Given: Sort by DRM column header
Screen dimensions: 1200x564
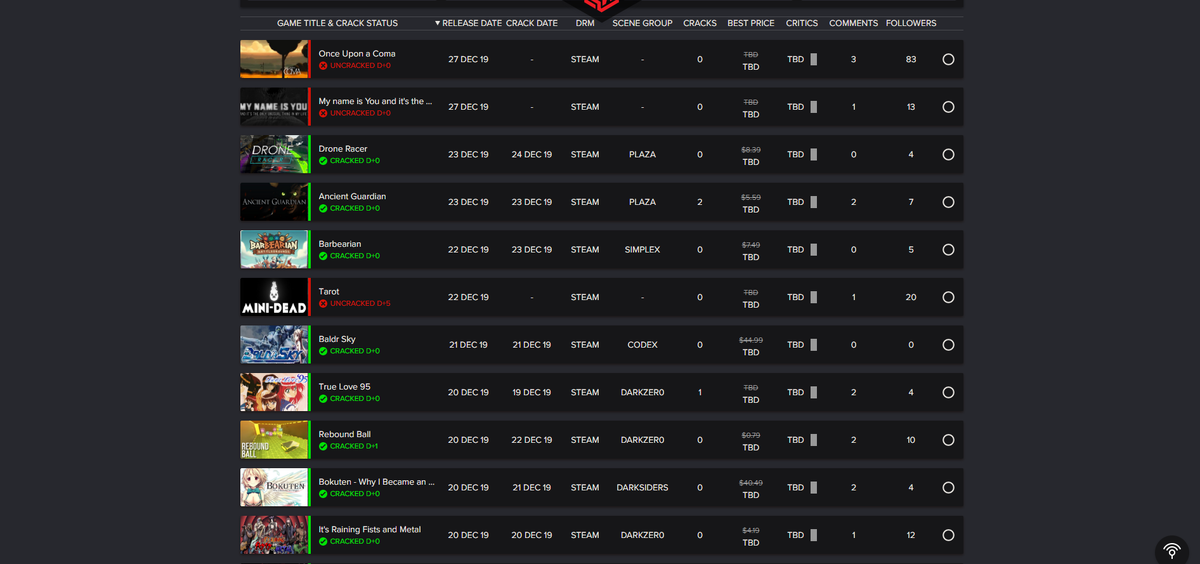Looking at the screenshot, I should pyautogui.click(x=585, y=23).
